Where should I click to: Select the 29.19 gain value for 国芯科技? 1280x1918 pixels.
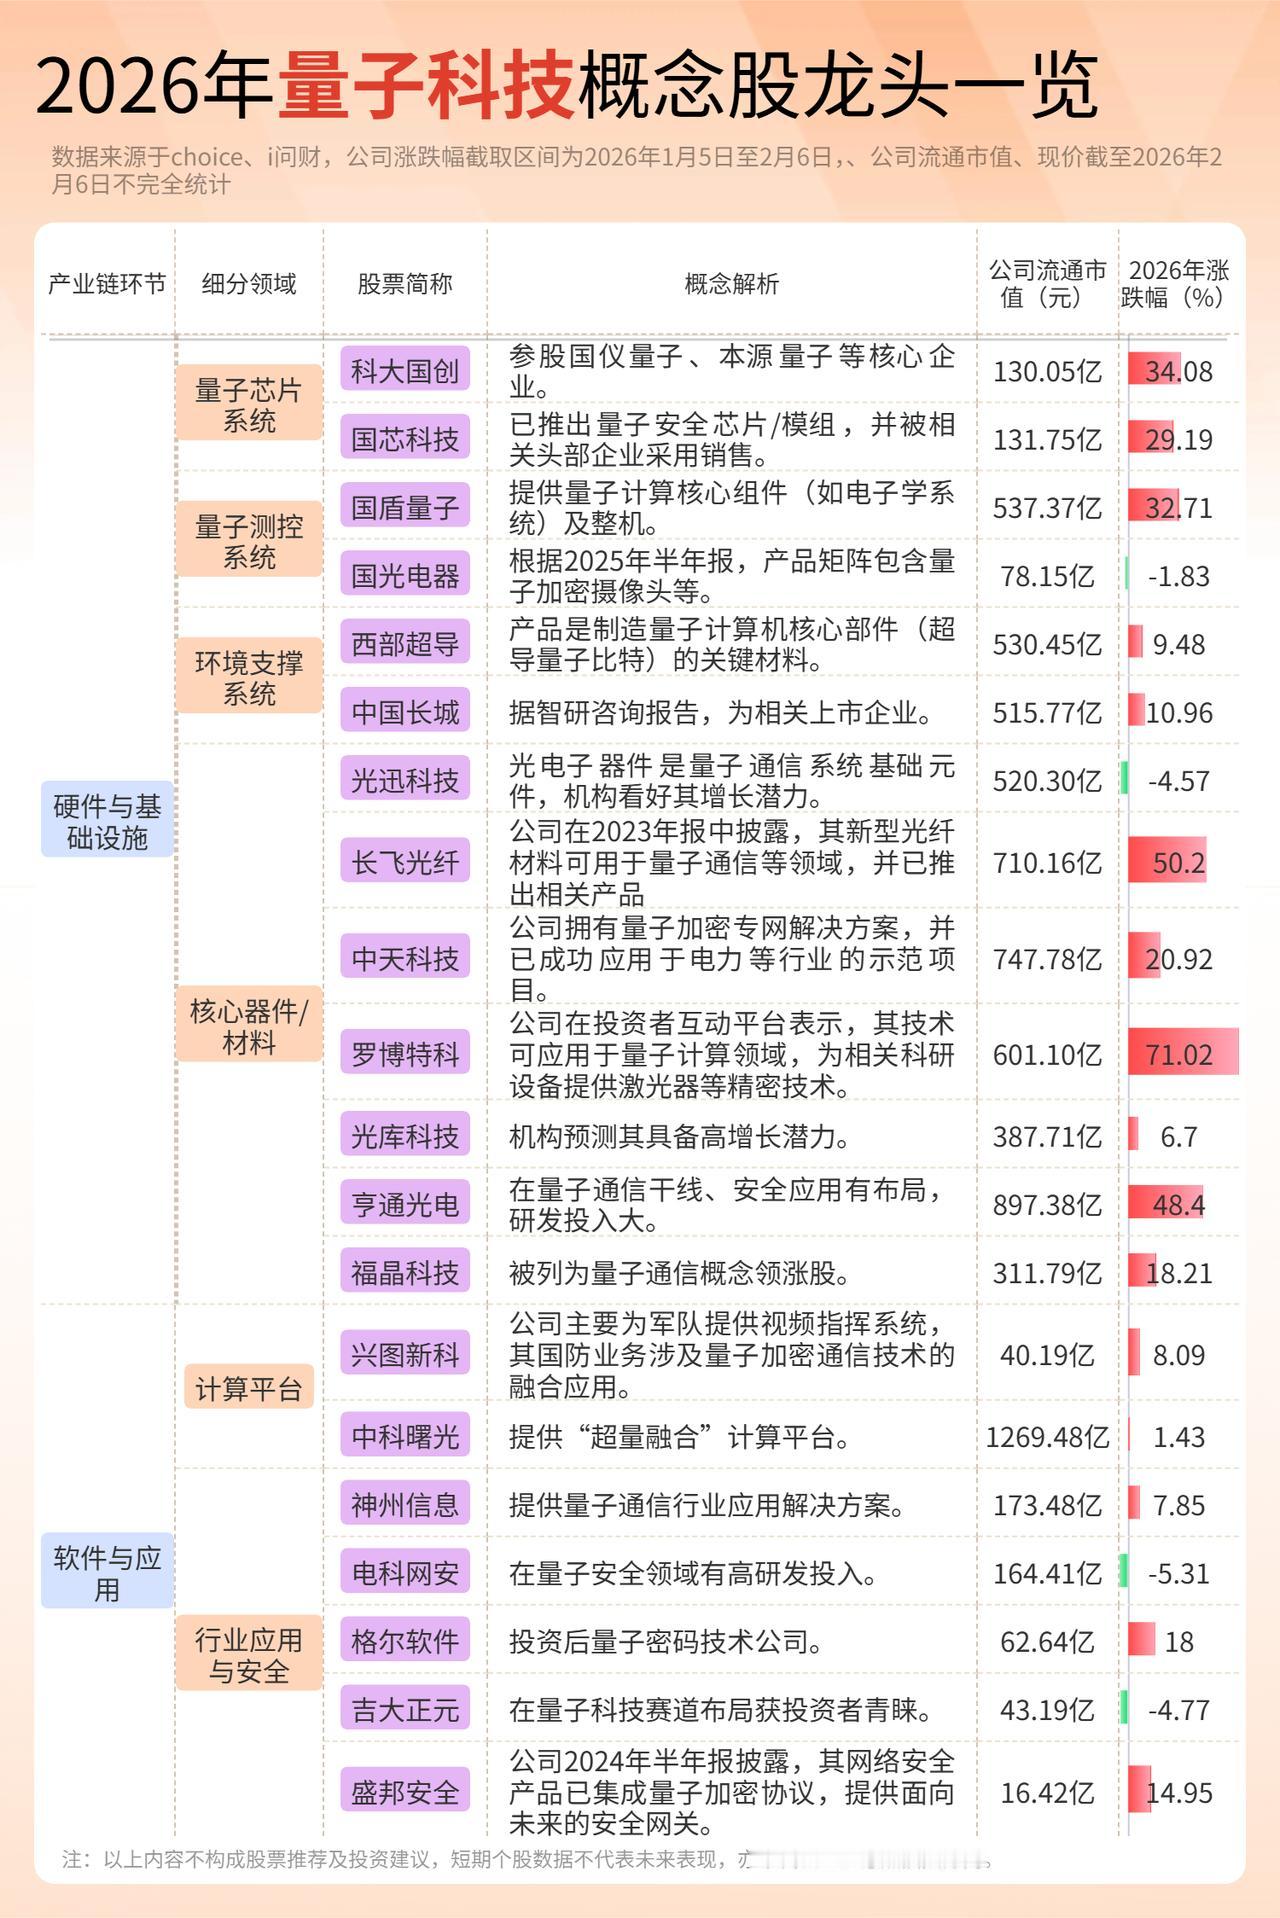[1179, 439]
